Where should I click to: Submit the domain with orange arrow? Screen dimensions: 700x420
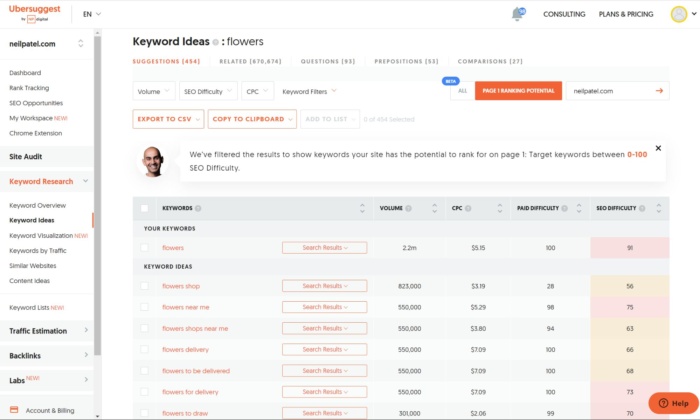pyautogui.click(x=659, y=91)
